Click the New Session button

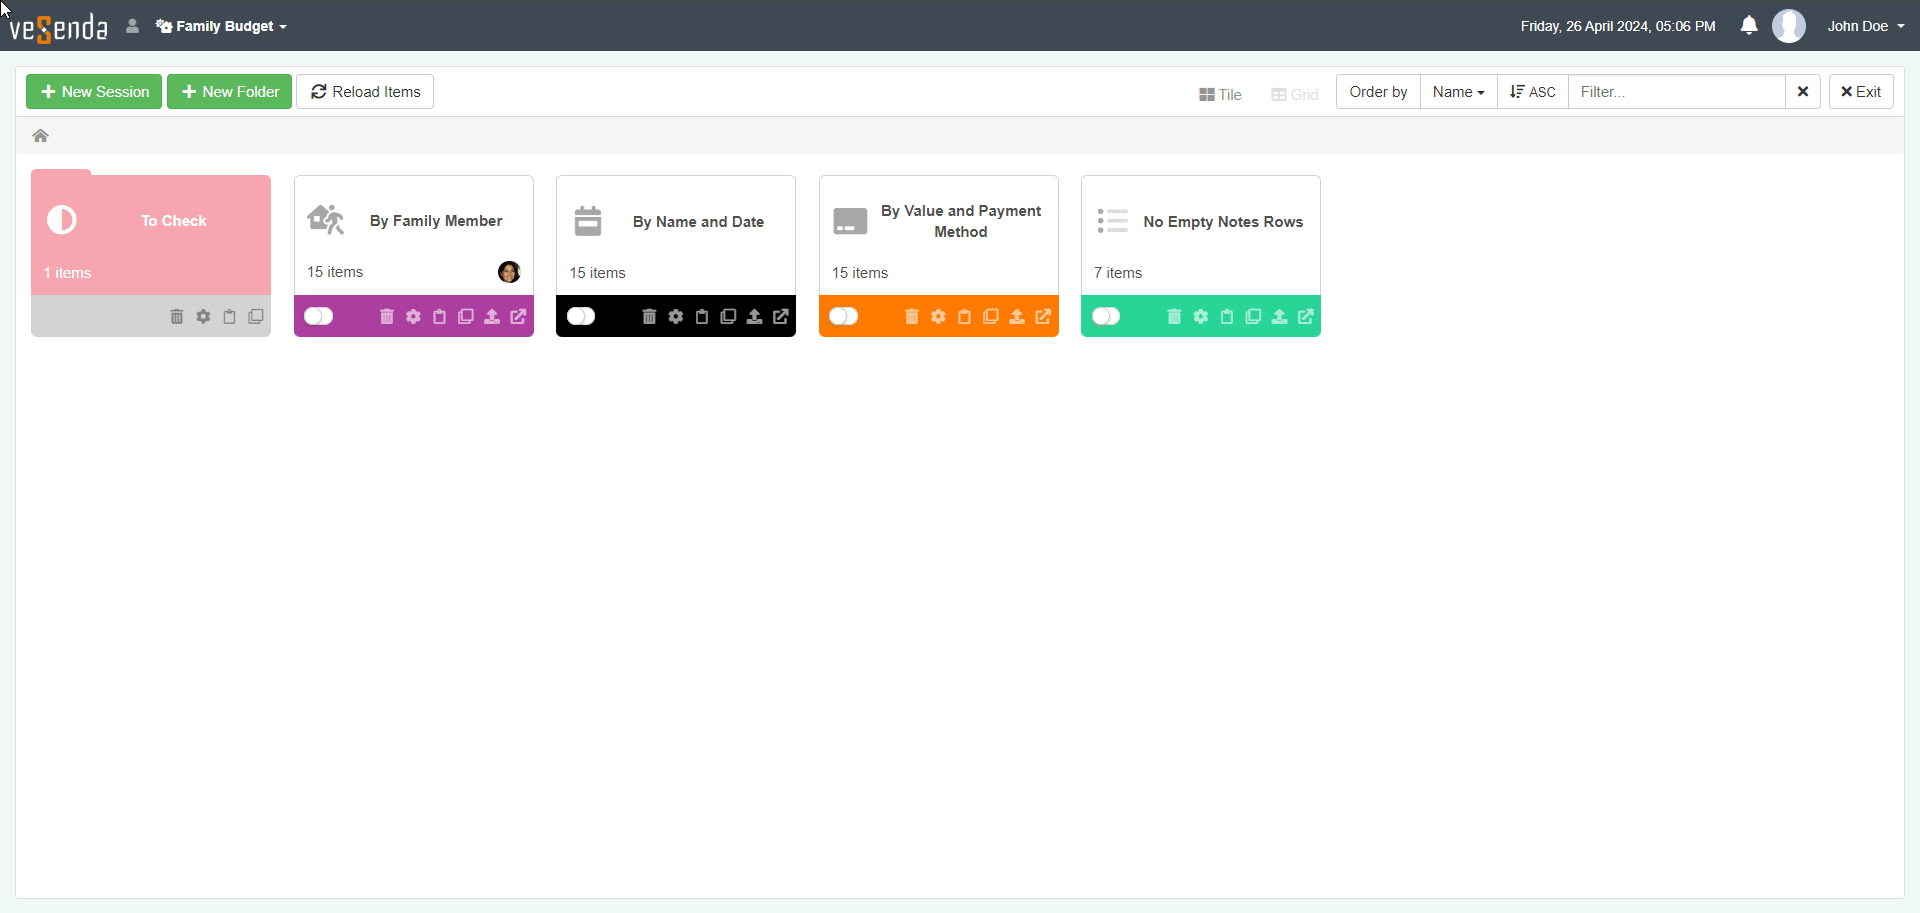click(94, 92)
